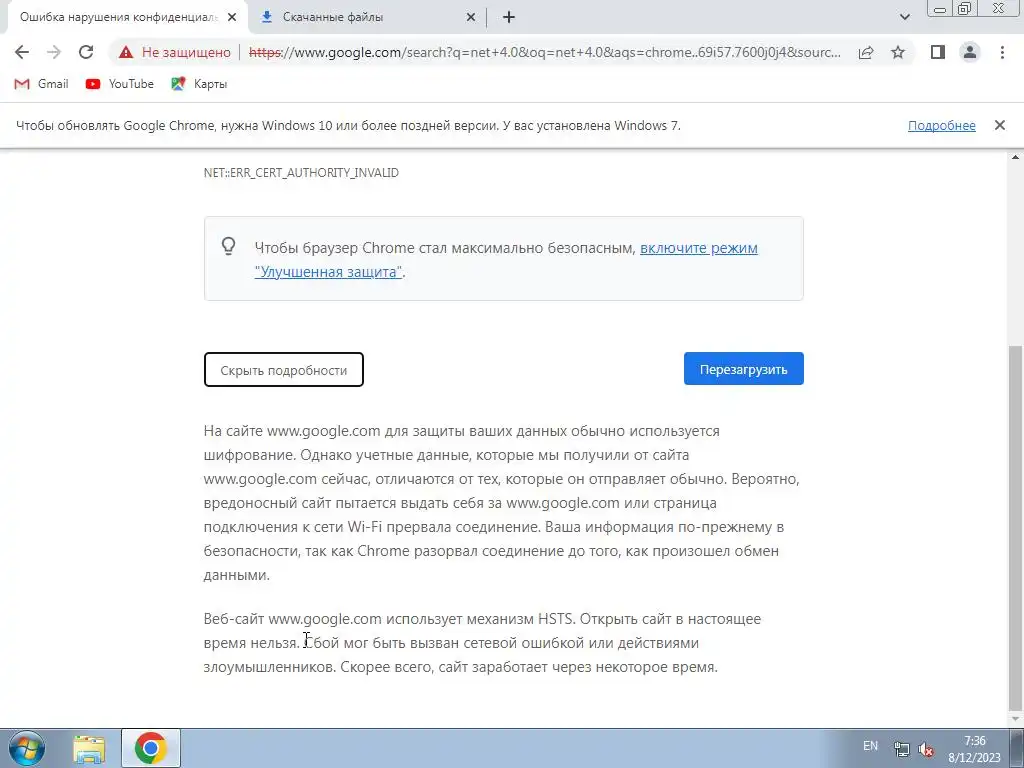
Task: Click the muted volume tray icon
Action: (x=925, y=750)
